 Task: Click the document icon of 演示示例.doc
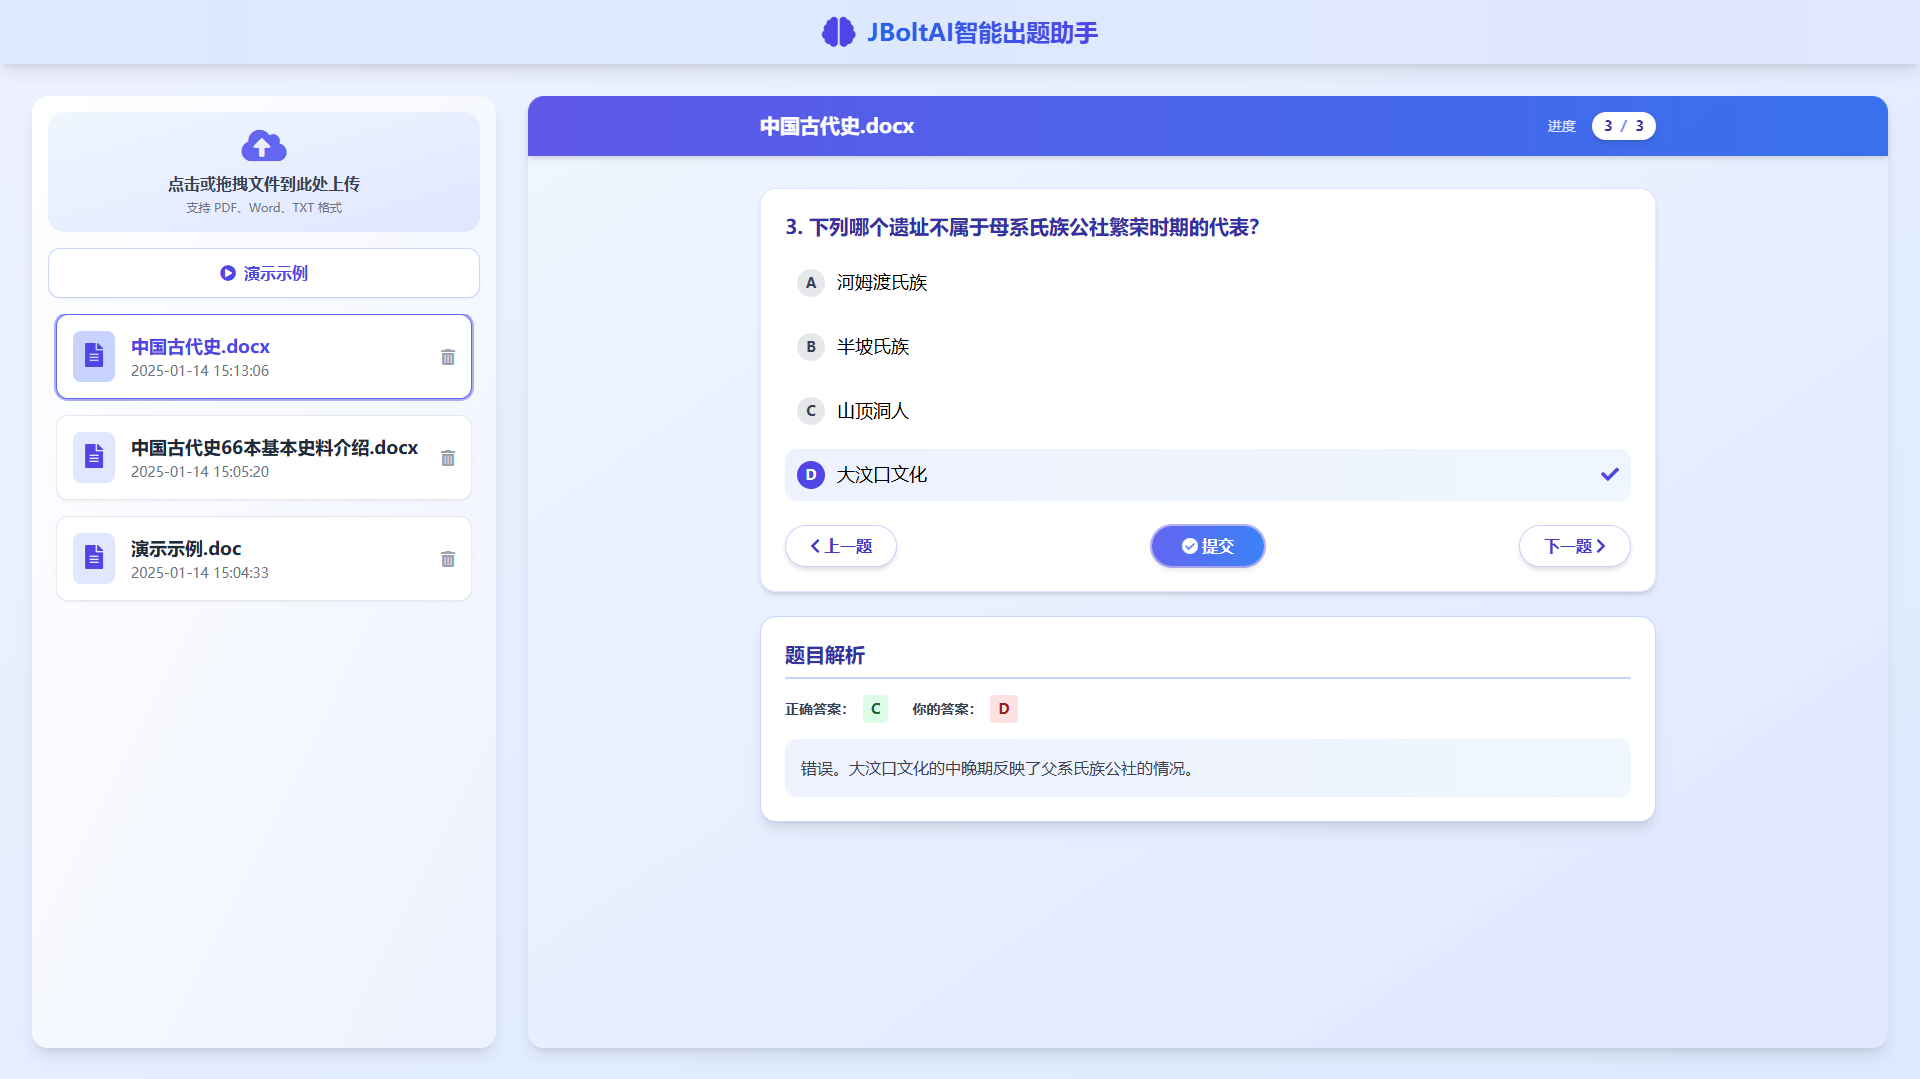[94, 558]
